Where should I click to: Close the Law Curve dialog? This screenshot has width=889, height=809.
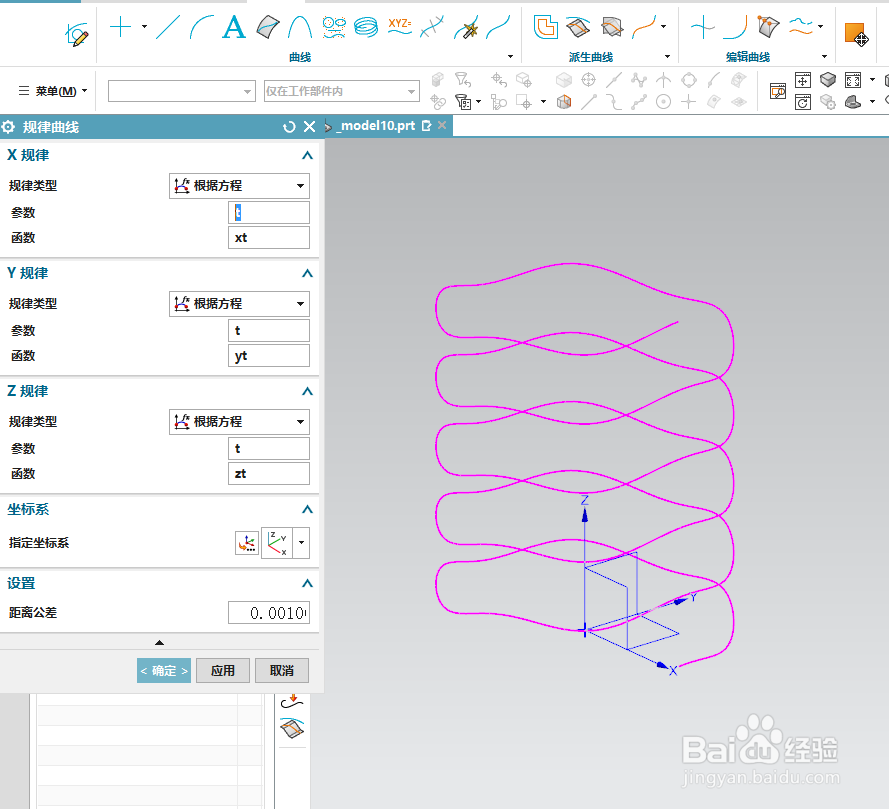point(310,127)
